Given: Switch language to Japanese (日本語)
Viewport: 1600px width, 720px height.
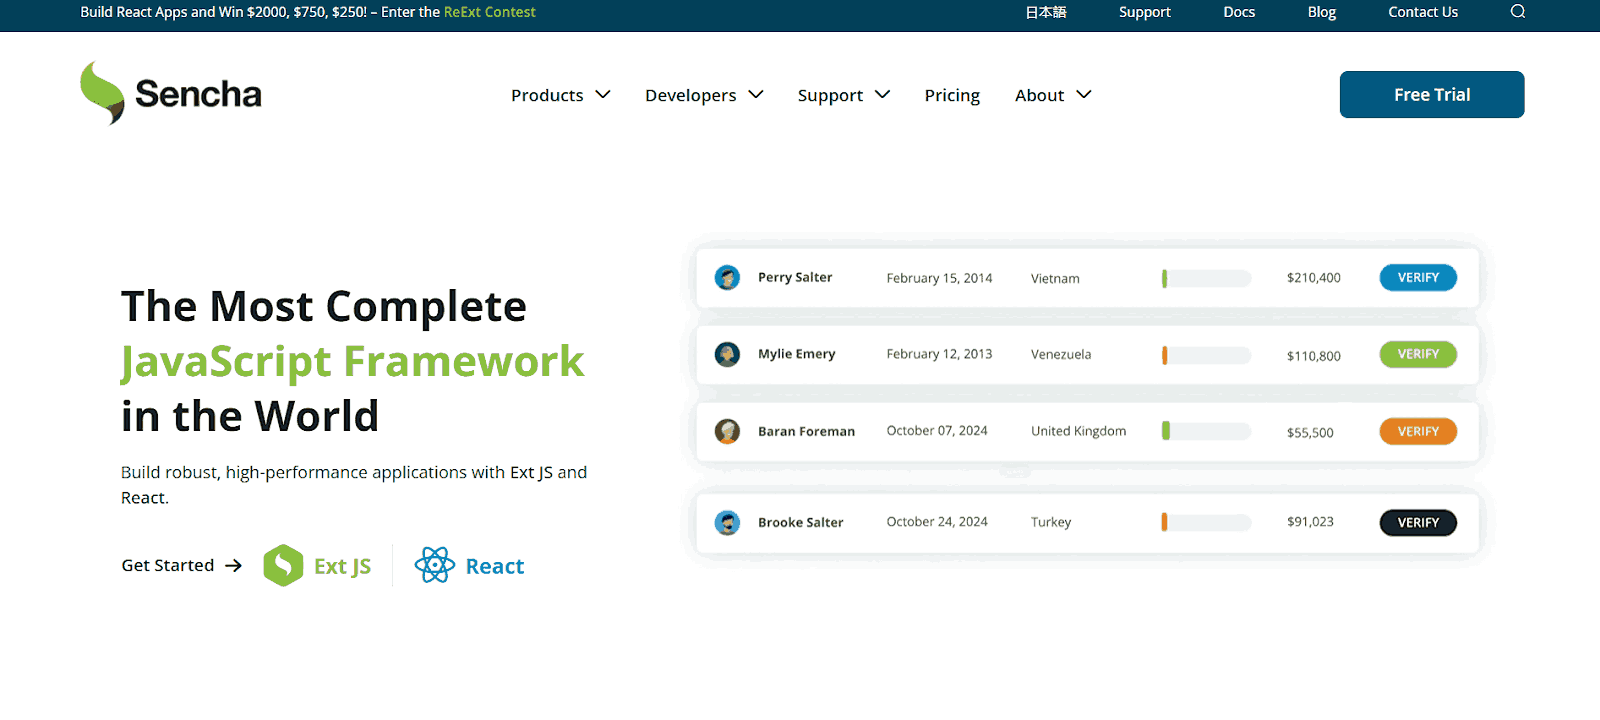Looking at the screenshot, I should coord(1046,12).
